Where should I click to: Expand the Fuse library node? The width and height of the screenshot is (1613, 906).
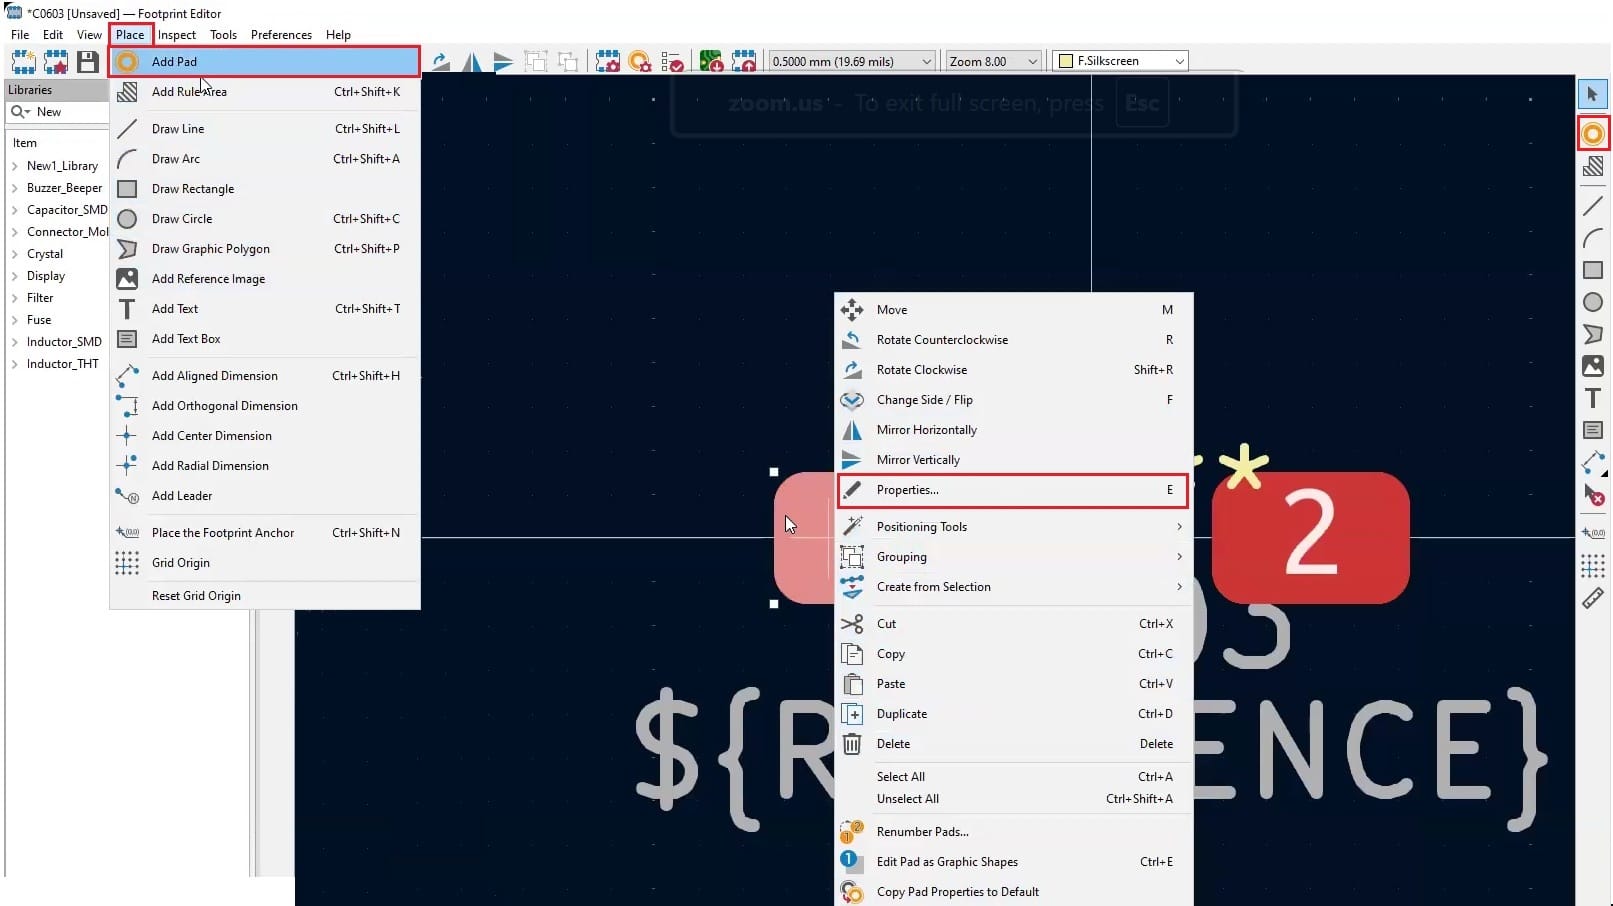click(x=15, y=320)
